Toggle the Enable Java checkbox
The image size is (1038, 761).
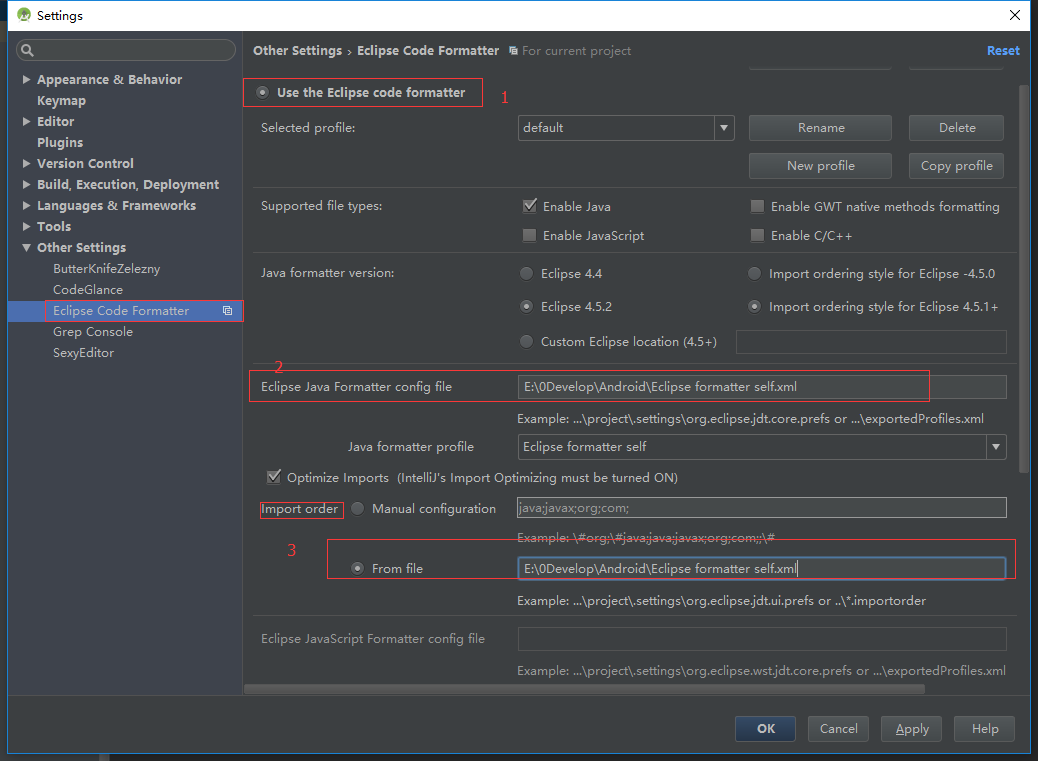click(530, 206)
